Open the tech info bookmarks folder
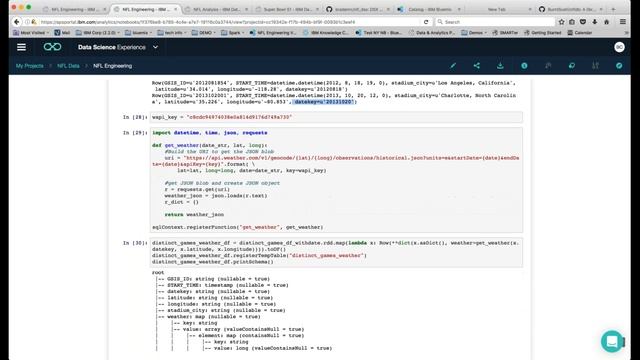Image resolution: width=640 pixels, height=360 pixels. tap(172, 33)
